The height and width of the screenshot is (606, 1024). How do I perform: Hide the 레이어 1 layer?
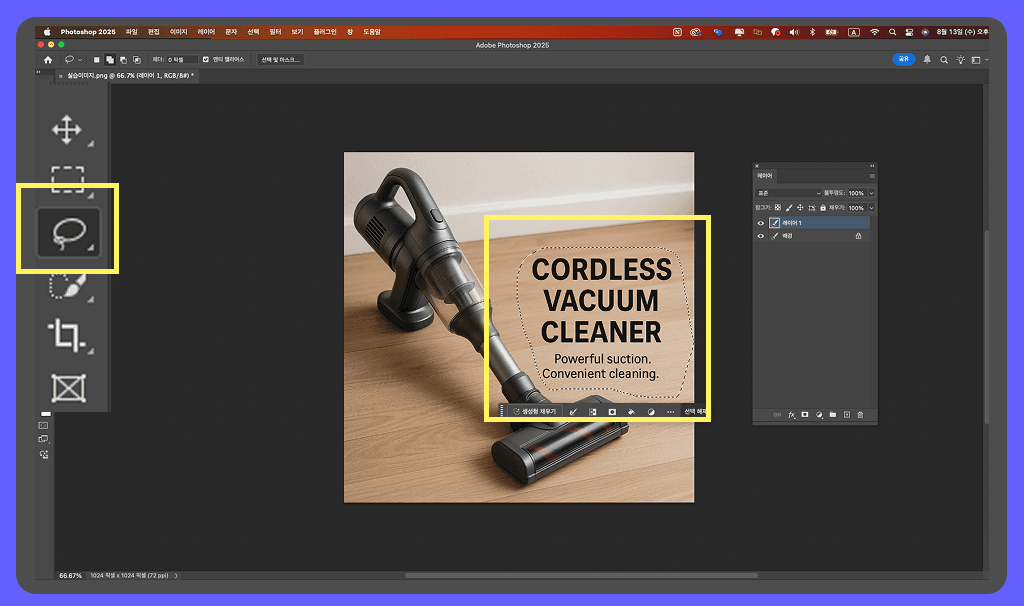pyautogui.click(x=761, y=223)
